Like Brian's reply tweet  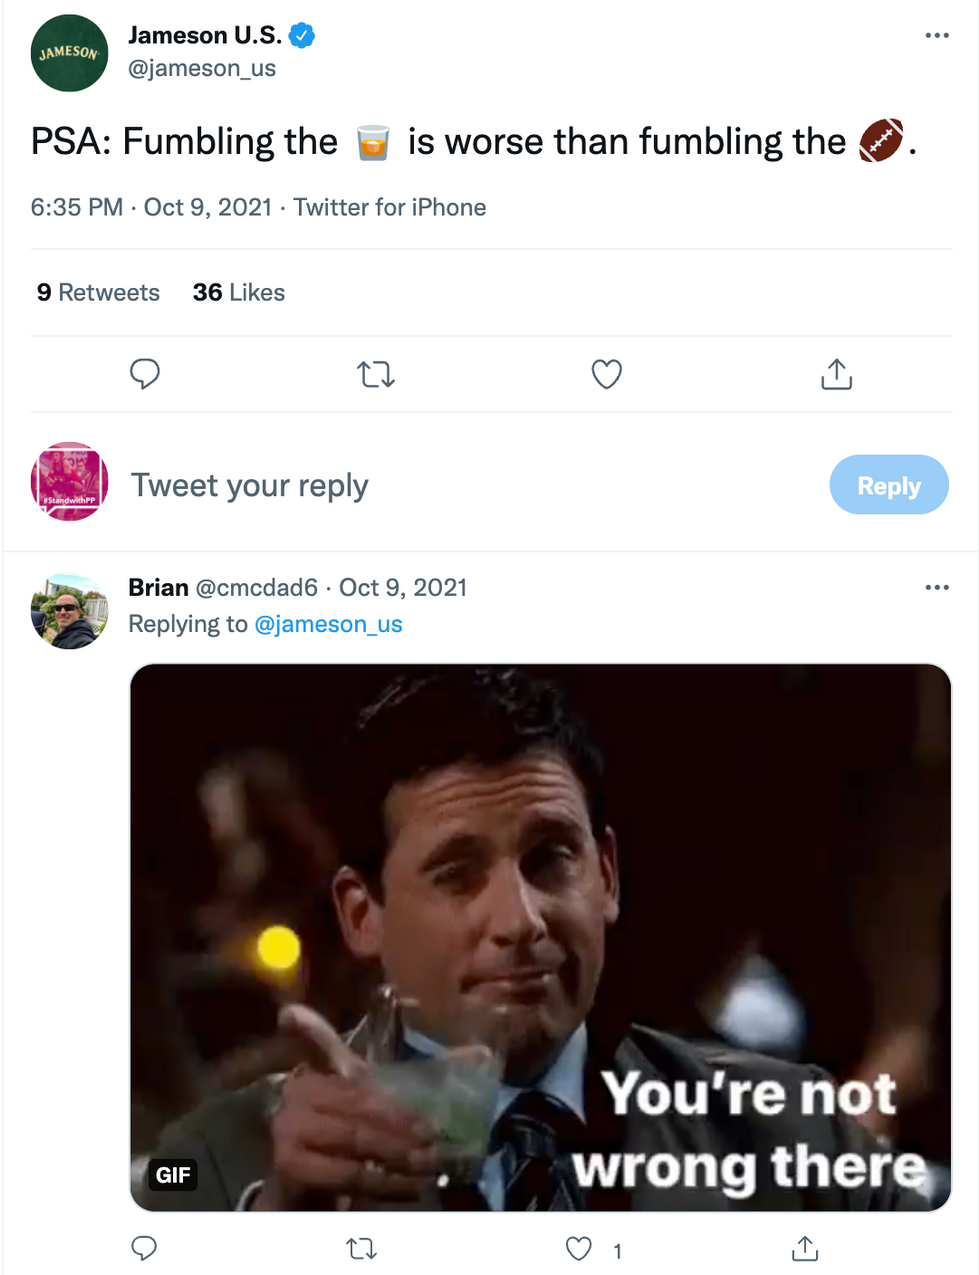click(x=579, y=1248)
